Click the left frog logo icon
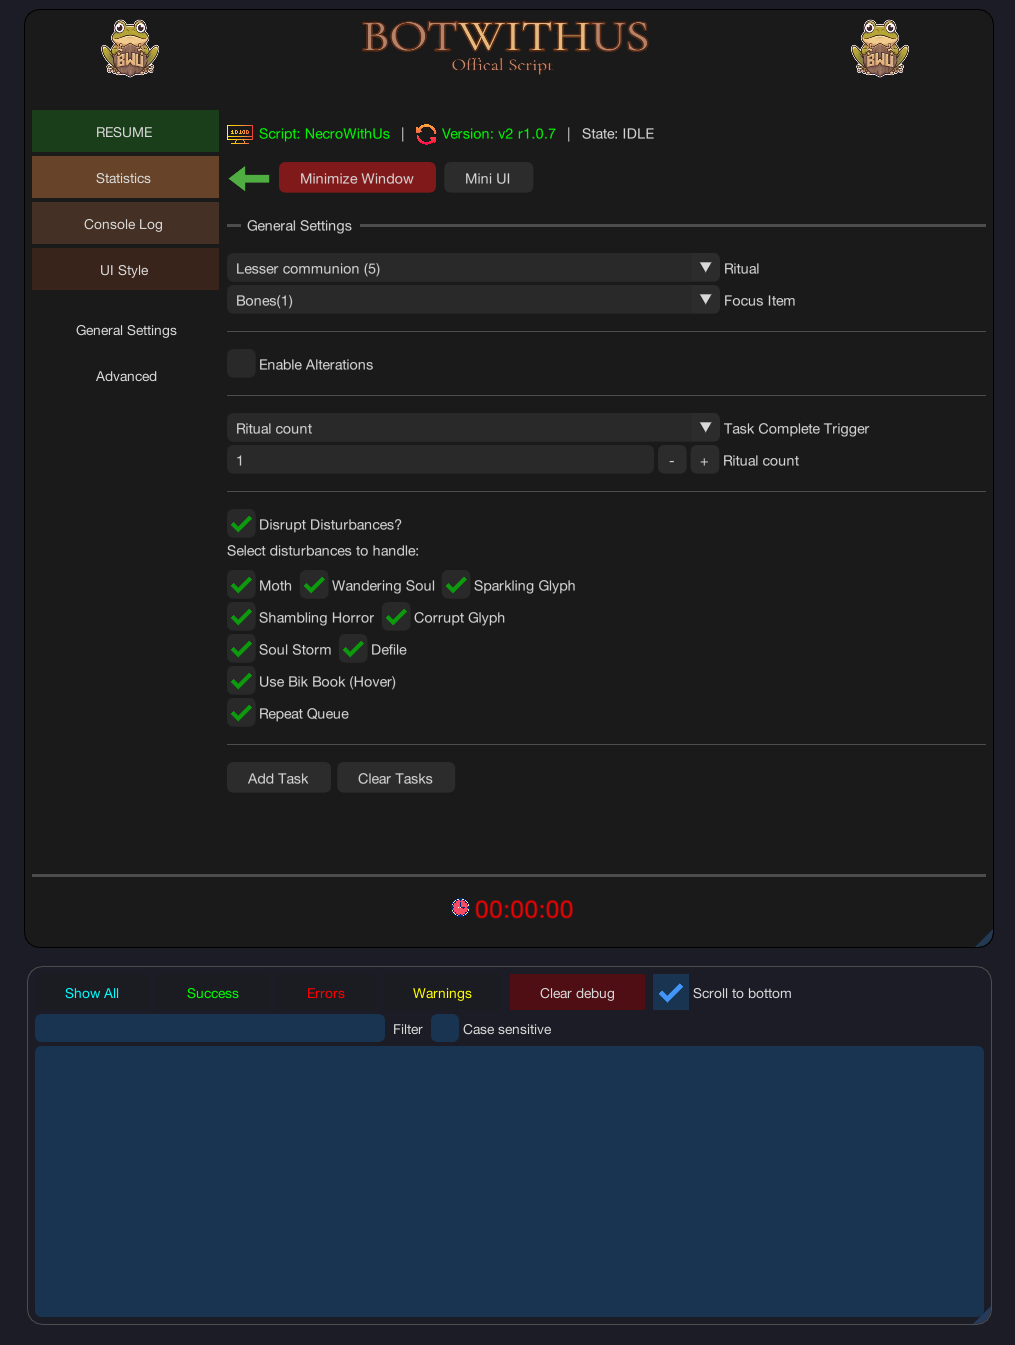This screenshot has height=1345, width=1015. click(x=130, y=48)
